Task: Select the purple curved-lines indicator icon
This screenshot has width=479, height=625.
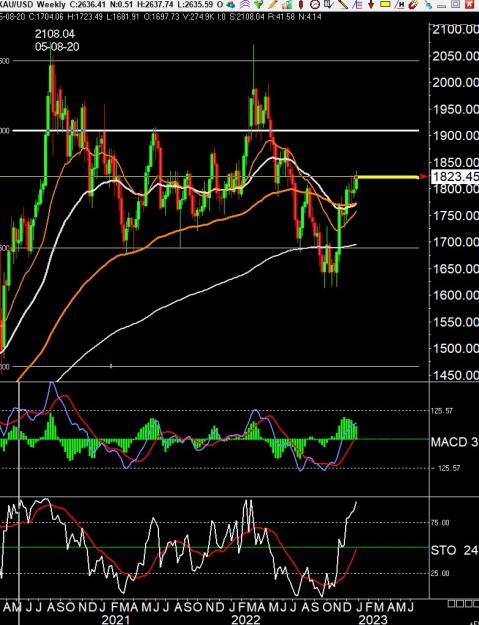Action: (244, 4)
